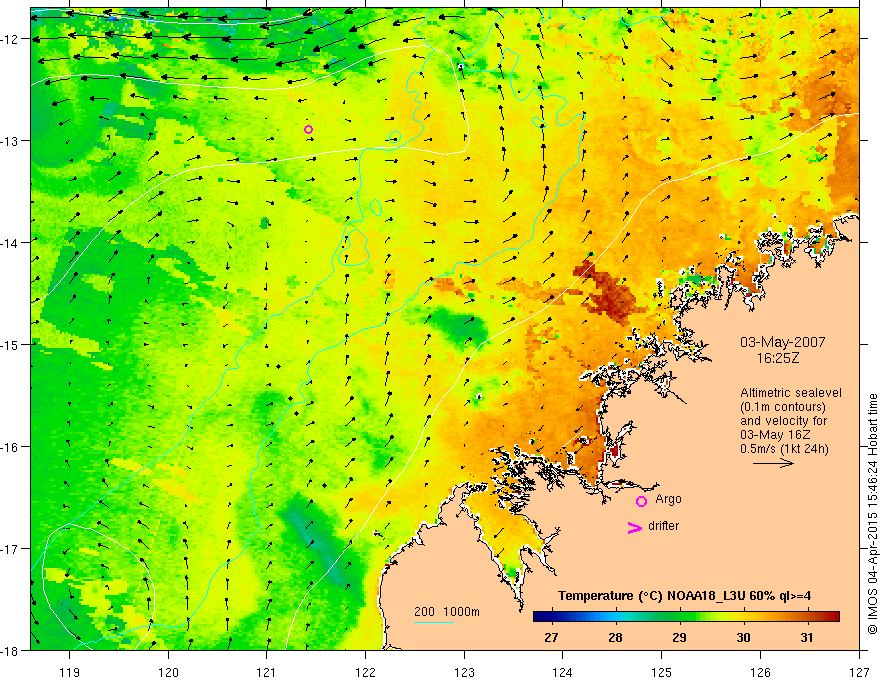Click the longitude label 125
880x680 pixels.
pos(662,672)
